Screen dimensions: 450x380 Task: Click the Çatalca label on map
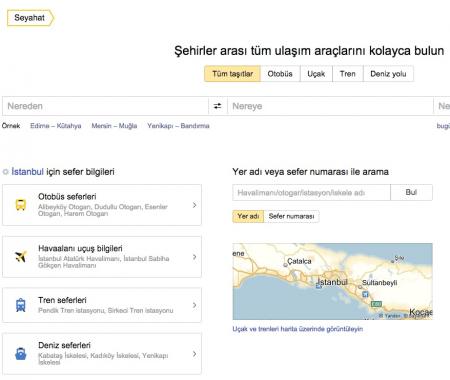(x=299, y=261)
